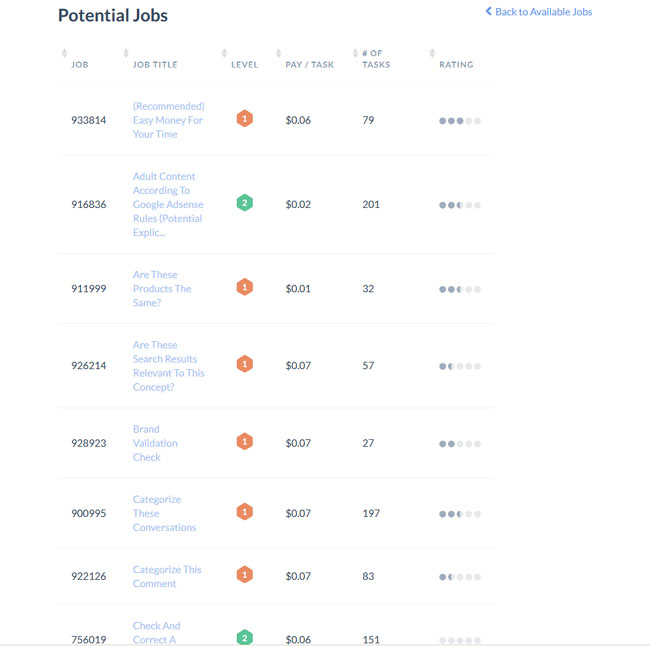Sort by Pay / Task arrows
The width and height of the screenshot is (650, 646).
(279, 53)
